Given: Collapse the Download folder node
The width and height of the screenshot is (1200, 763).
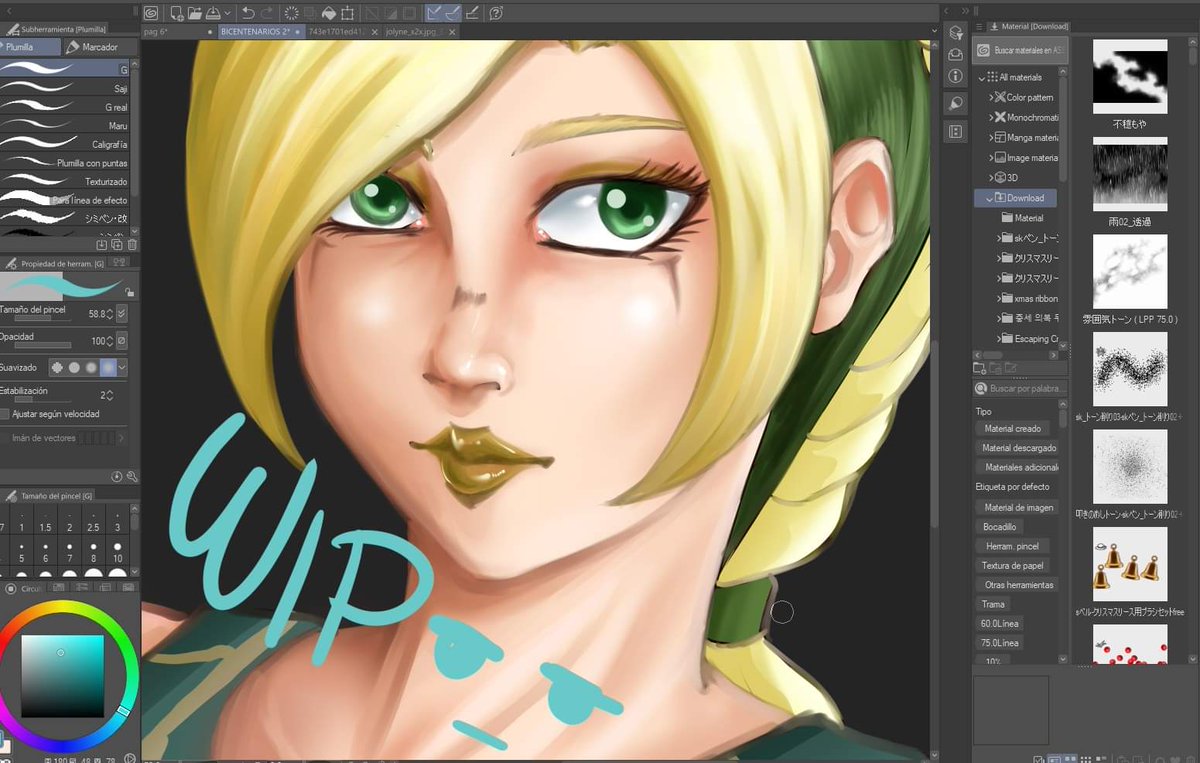Looking at the screenshot, I should [x=991, y=198].
